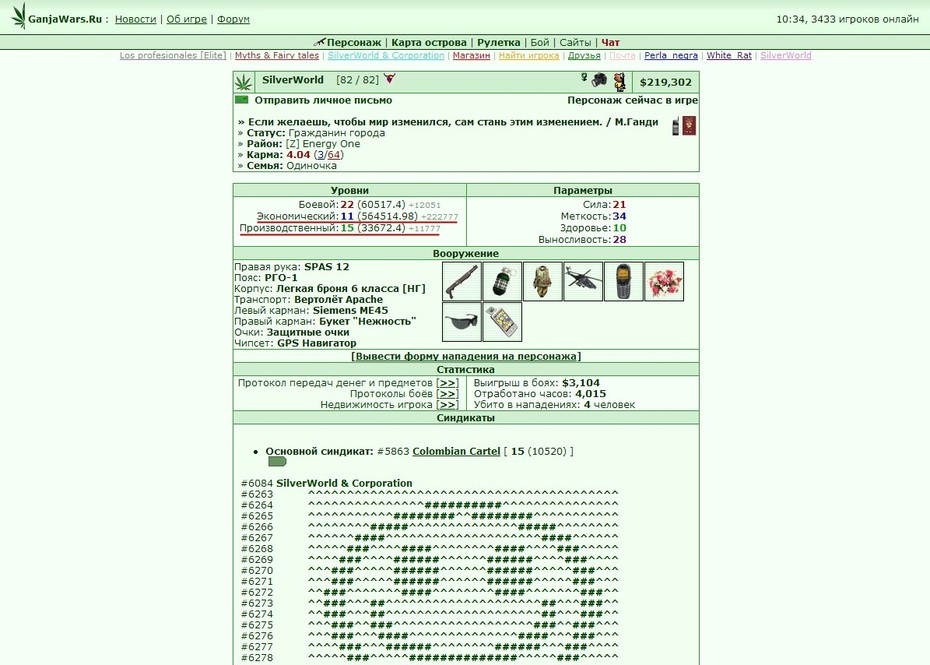930x665 pixels.
Task: Open the pink SilverWorld link in top bar
Action: 786,55
